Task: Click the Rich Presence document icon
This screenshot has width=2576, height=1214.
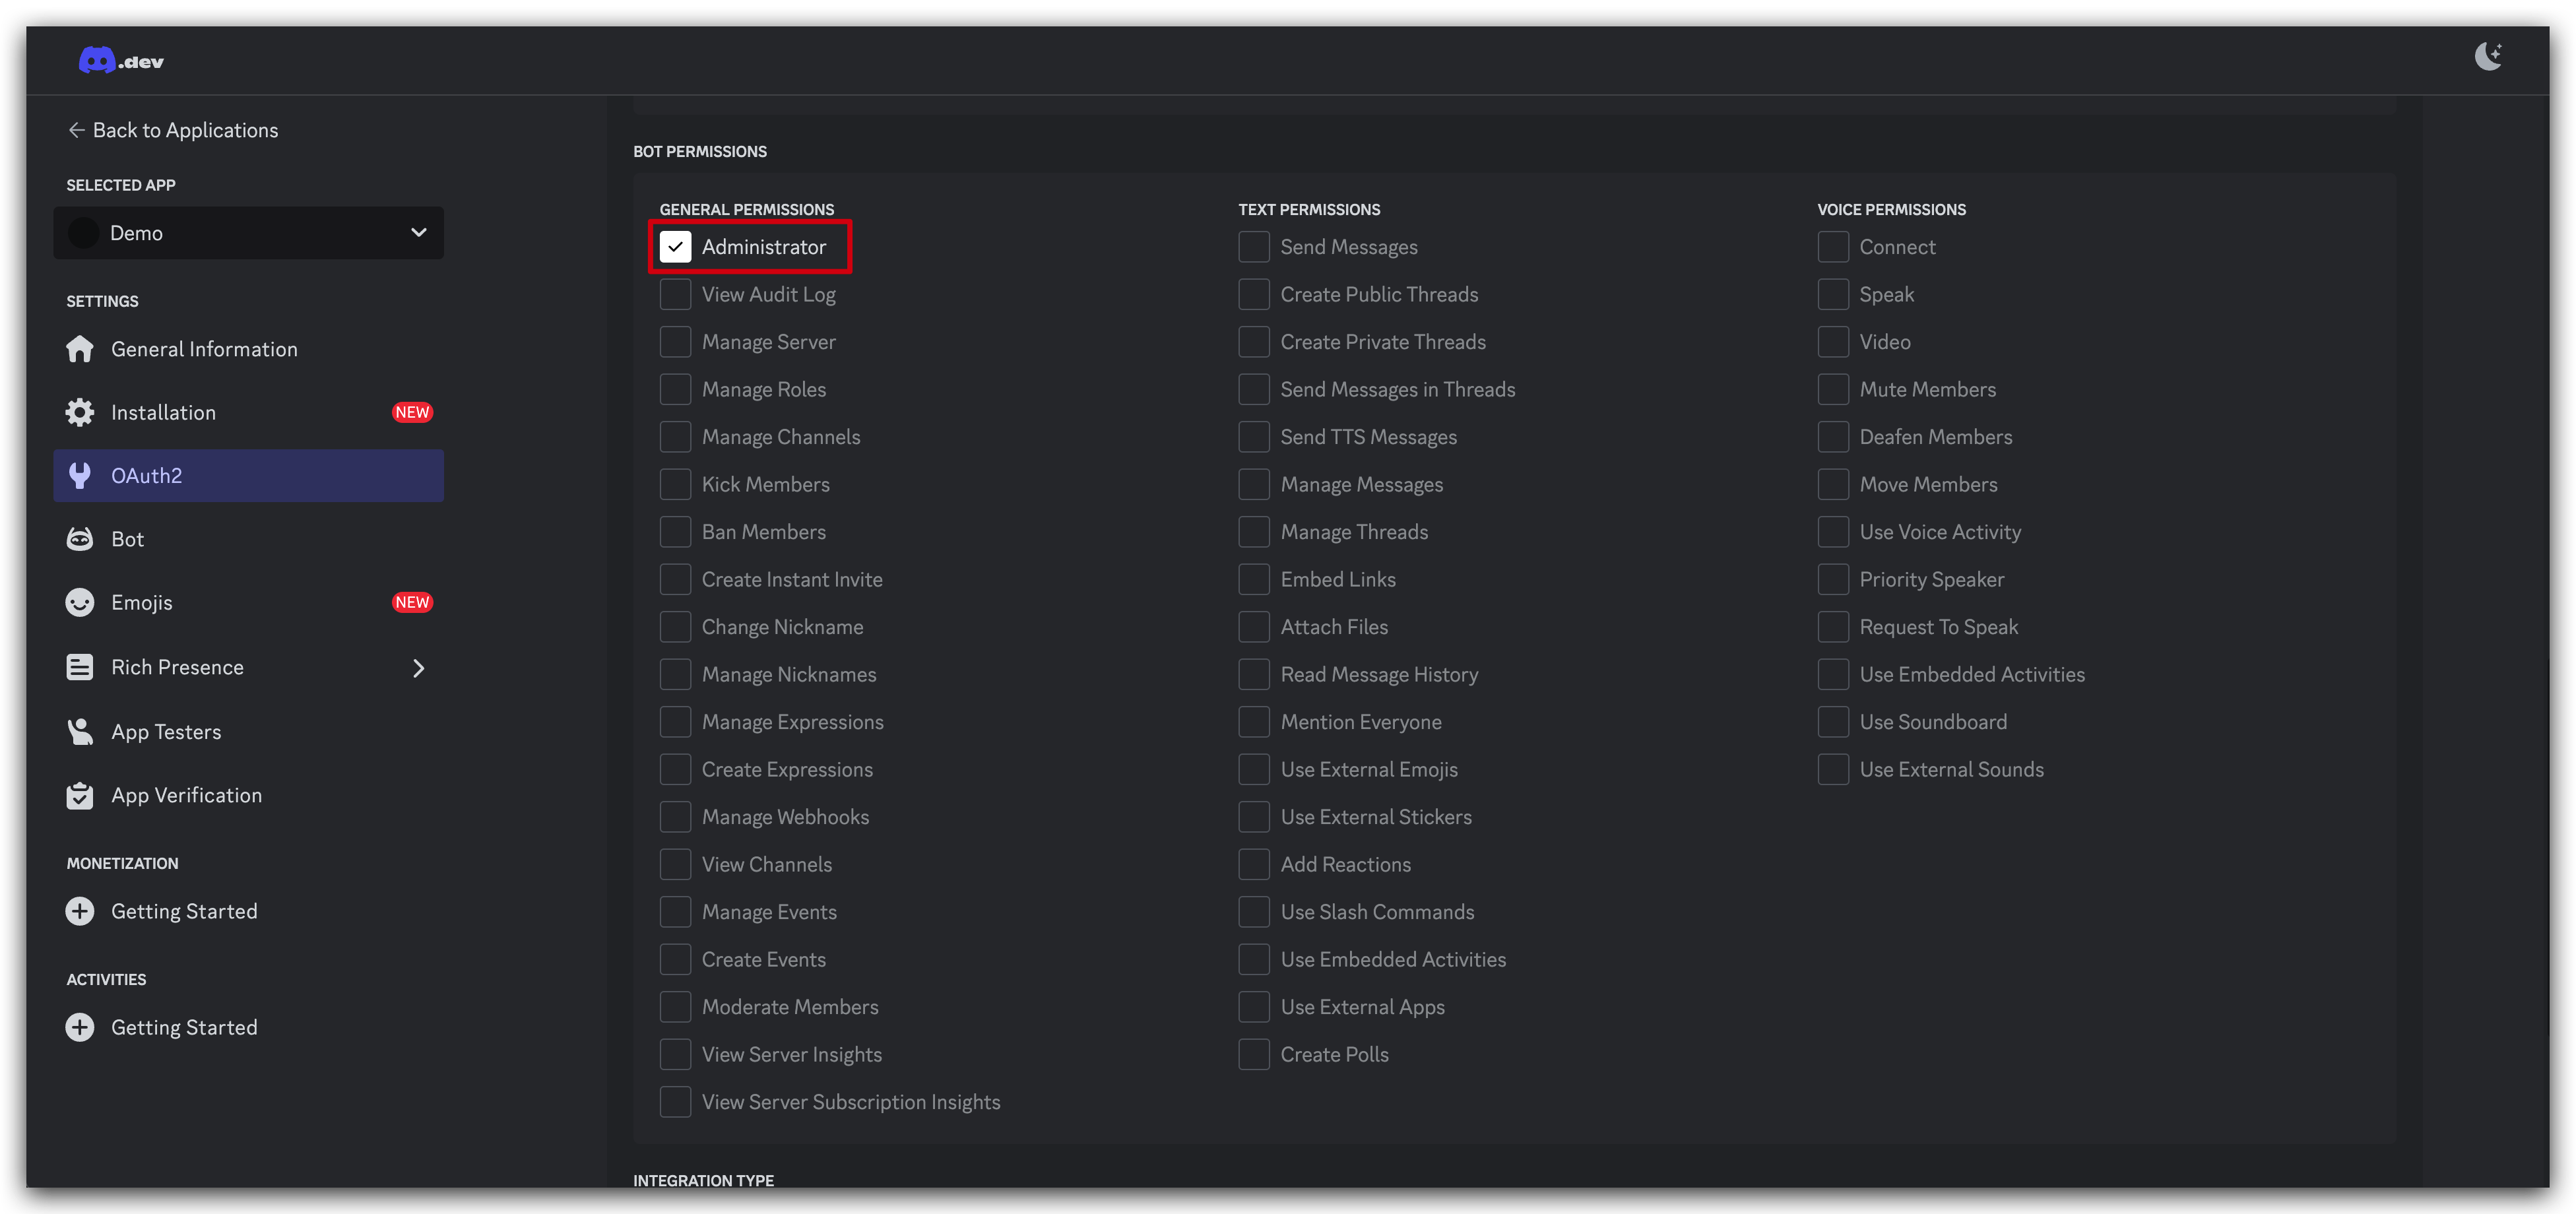Action: [80, 667]
